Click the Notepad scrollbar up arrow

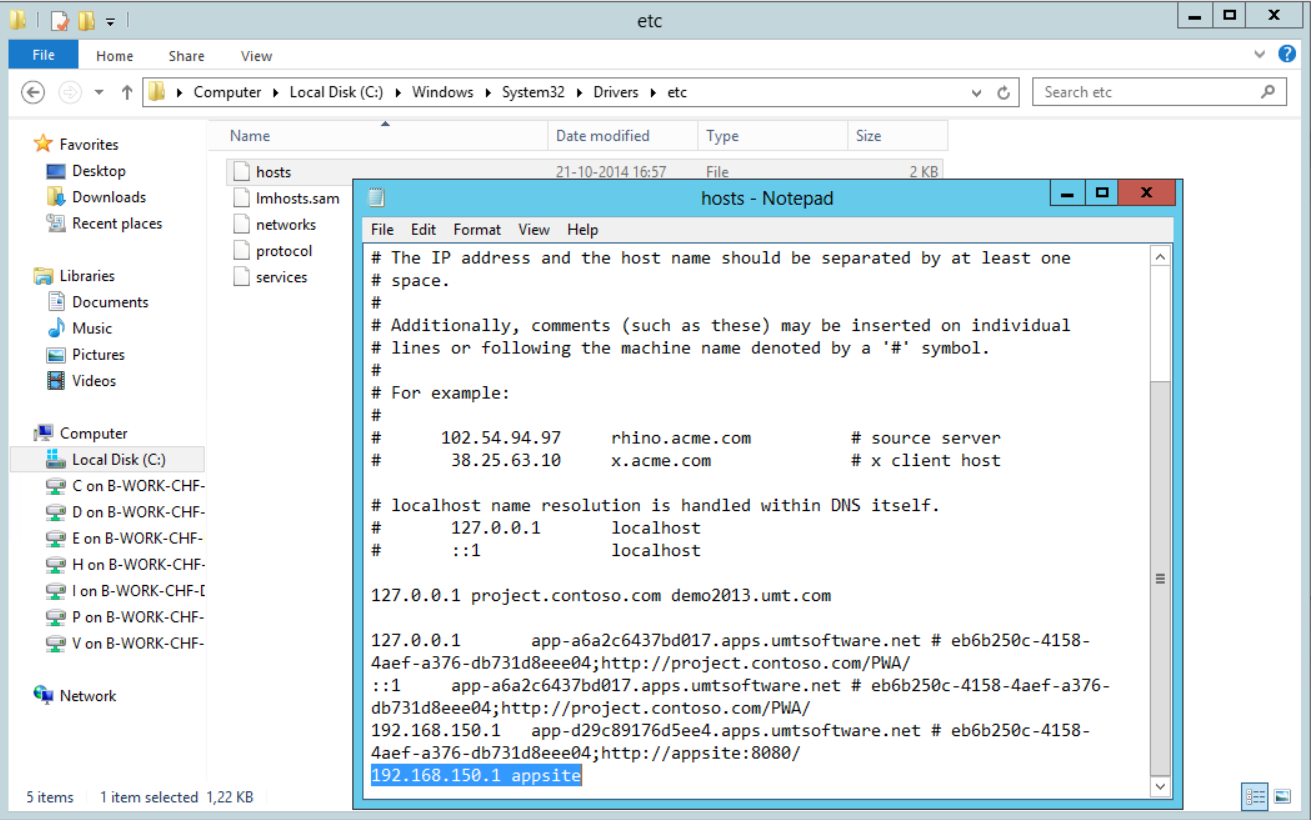1160,257
